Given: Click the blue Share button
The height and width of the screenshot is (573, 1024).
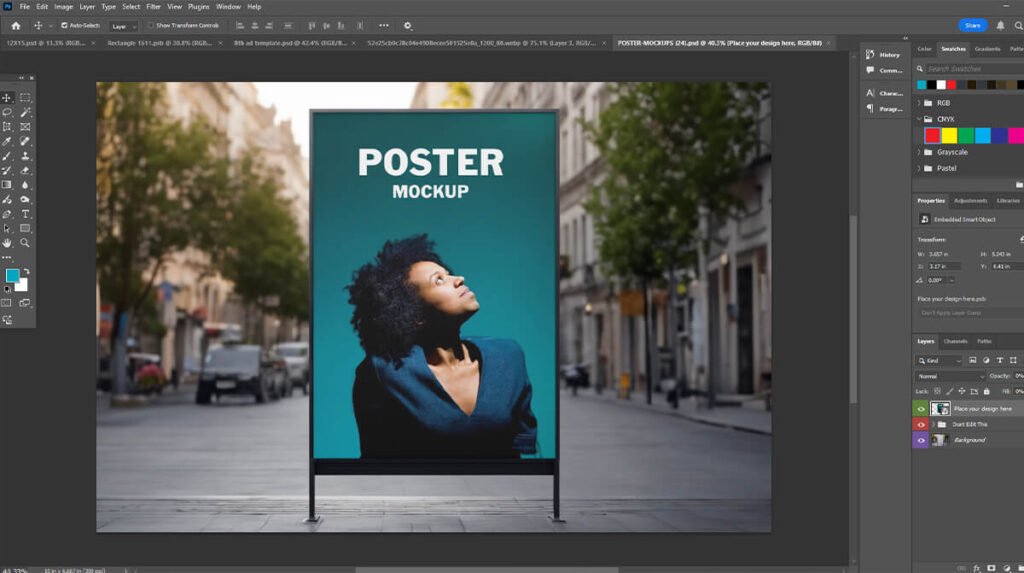Looking at the screenshot, I should click(x=972, y=25).
